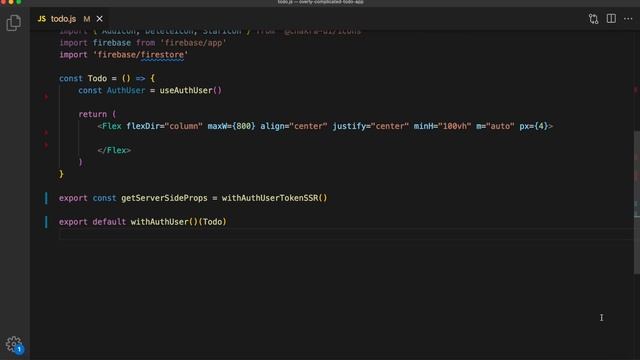The width and height of the screenshot is (640, 360).
Task: Split the editor with the split icon
Action: click(611, 19)
